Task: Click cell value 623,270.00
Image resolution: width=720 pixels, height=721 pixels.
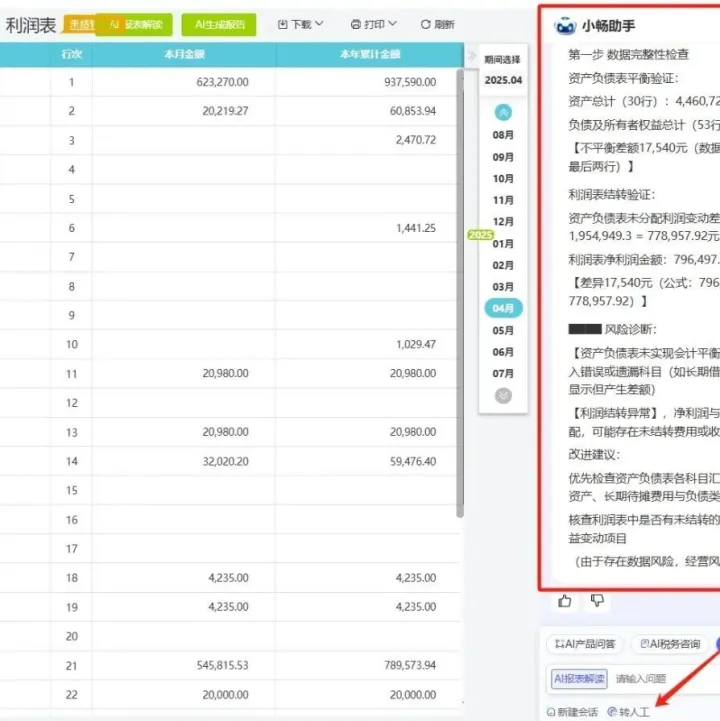Action: click(222, 82)
